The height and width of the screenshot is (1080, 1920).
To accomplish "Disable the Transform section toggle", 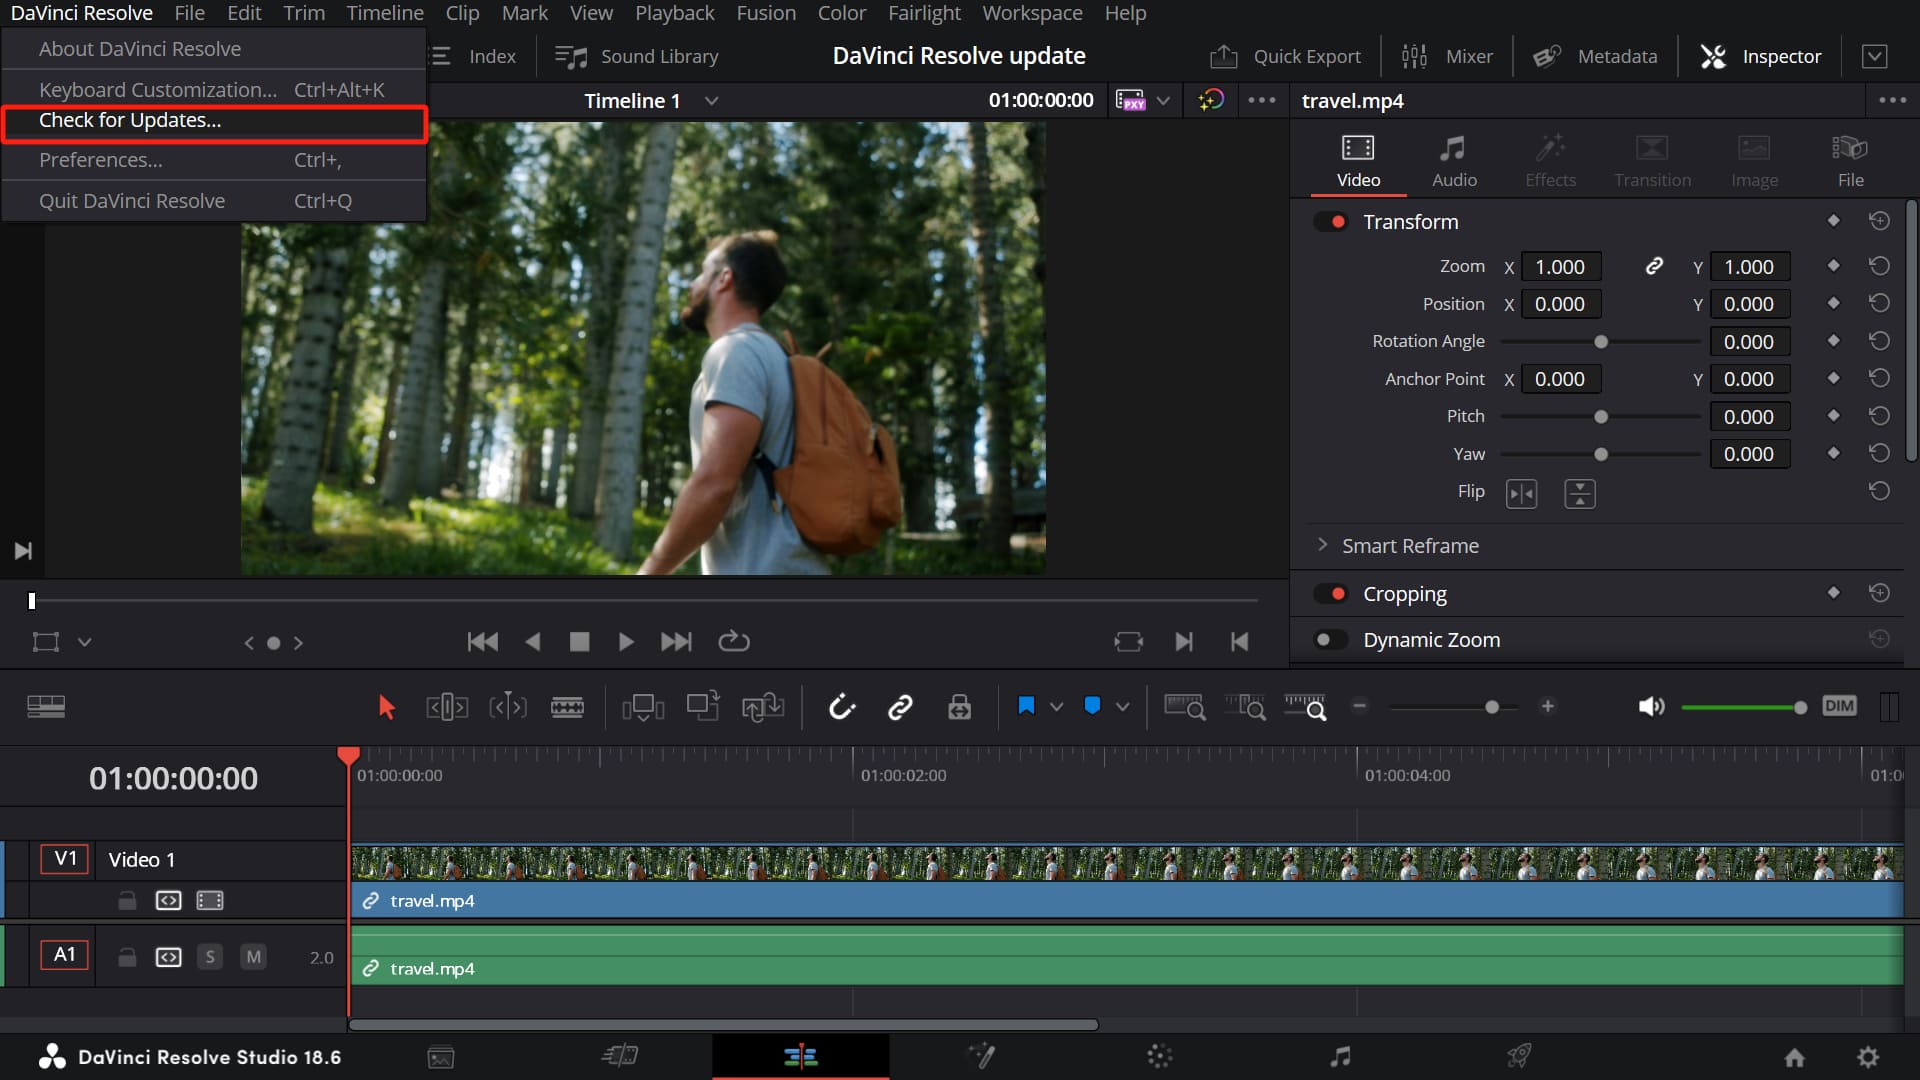I will [1331, 222].
